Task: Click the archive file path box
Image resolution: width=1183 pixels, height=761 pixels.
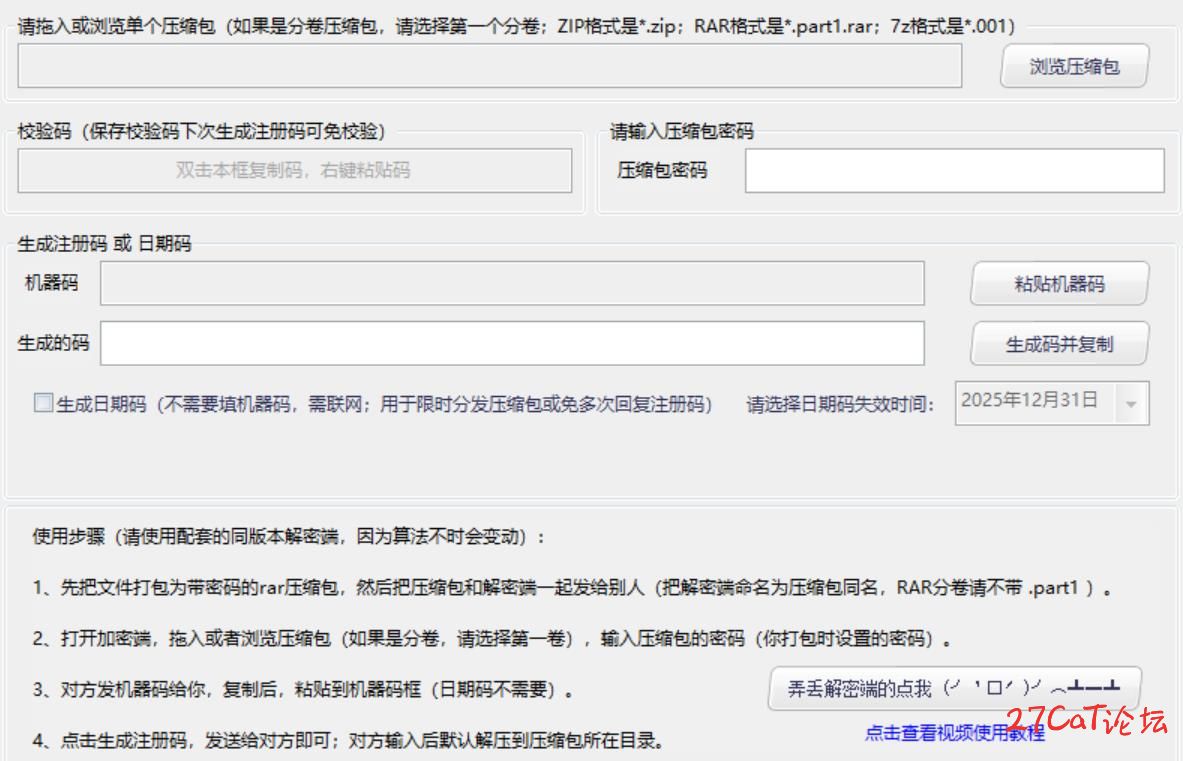Action: click(489, 66)
